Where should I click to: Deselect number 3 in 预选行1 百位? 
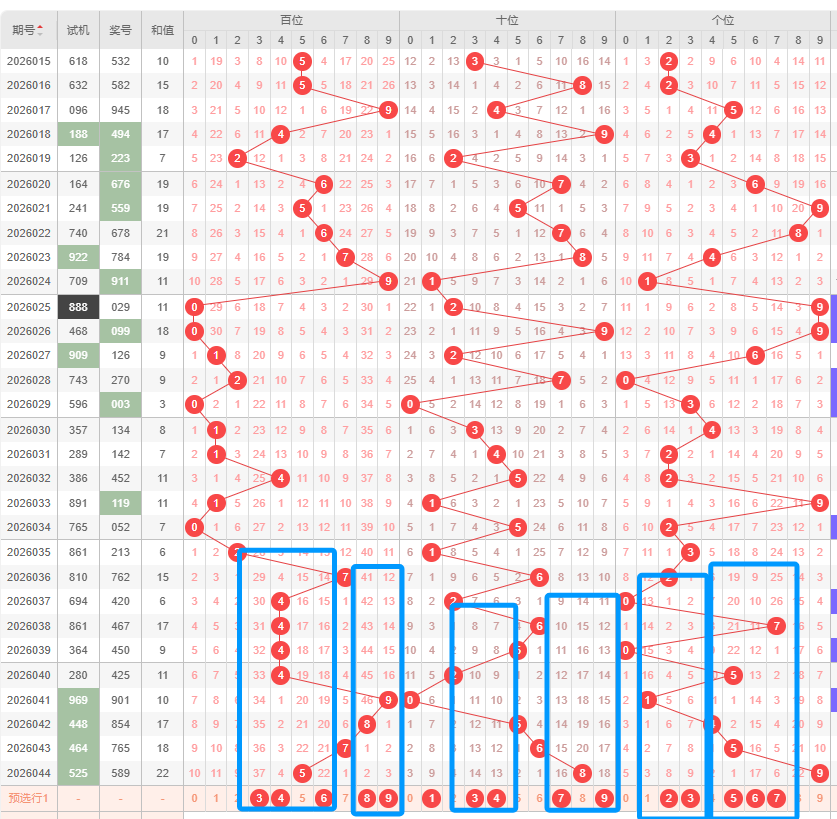[259, 798]
